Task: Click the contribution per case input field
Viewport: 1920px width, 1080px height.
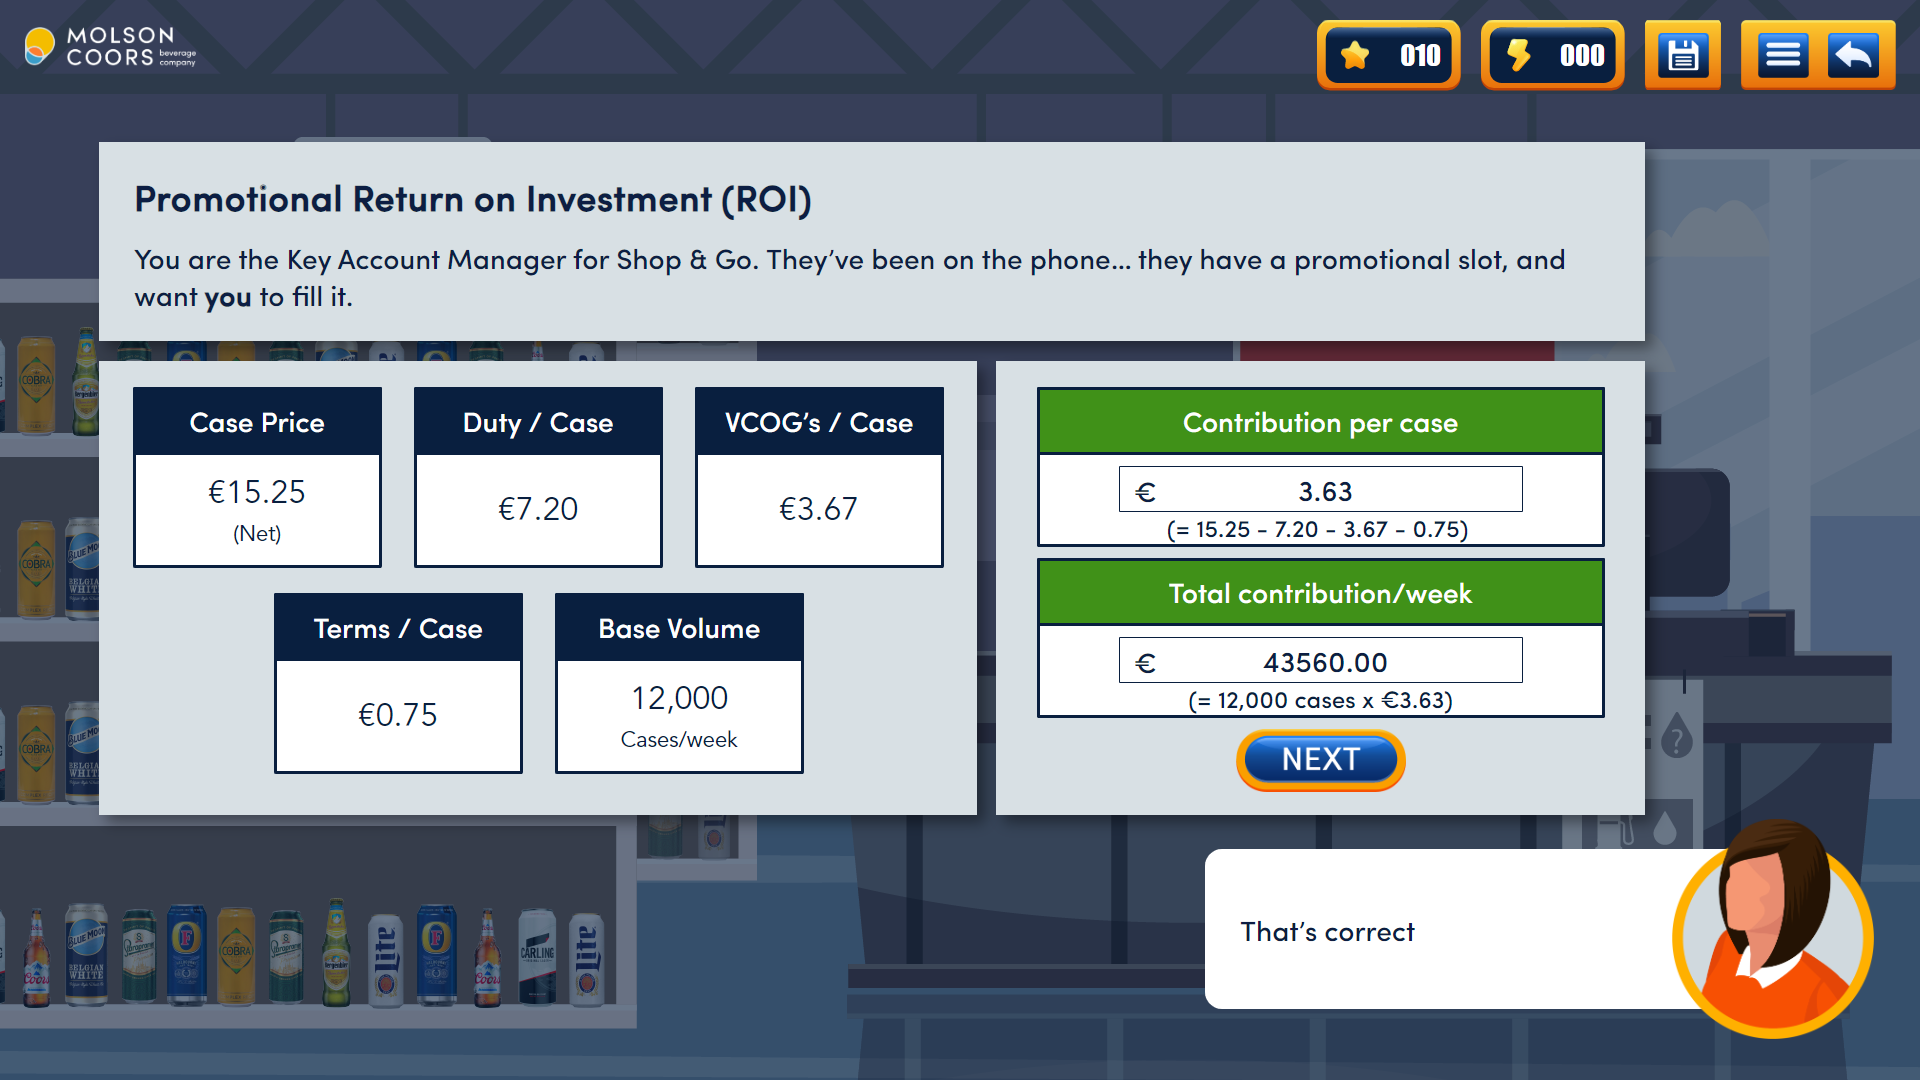Action: coord(1320,490)
